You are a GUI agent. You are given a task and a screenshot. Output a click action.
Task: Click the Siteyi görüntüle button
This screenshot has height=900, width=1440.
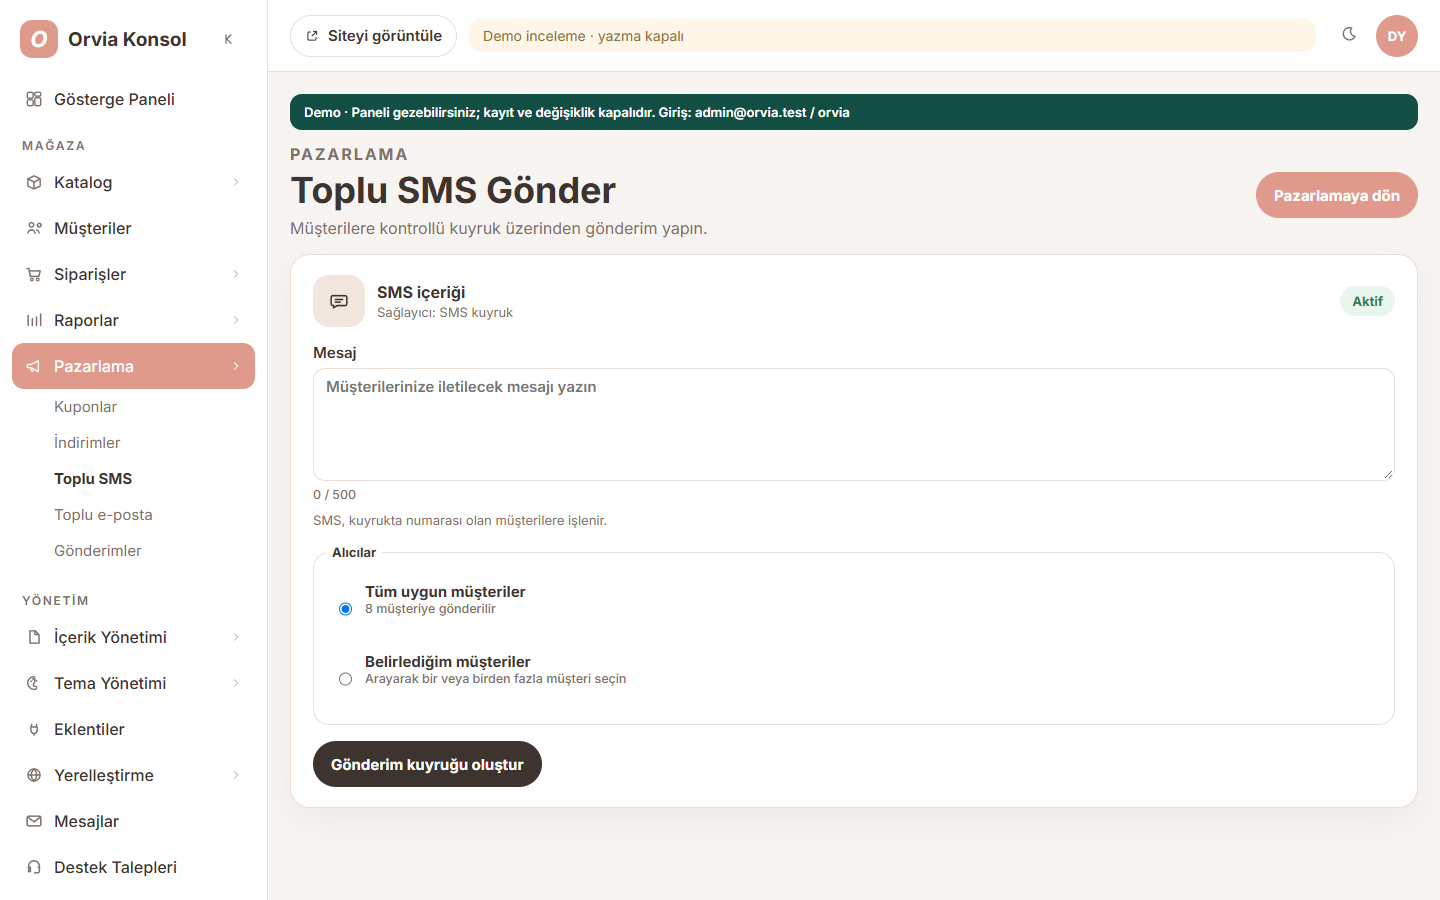373,36
